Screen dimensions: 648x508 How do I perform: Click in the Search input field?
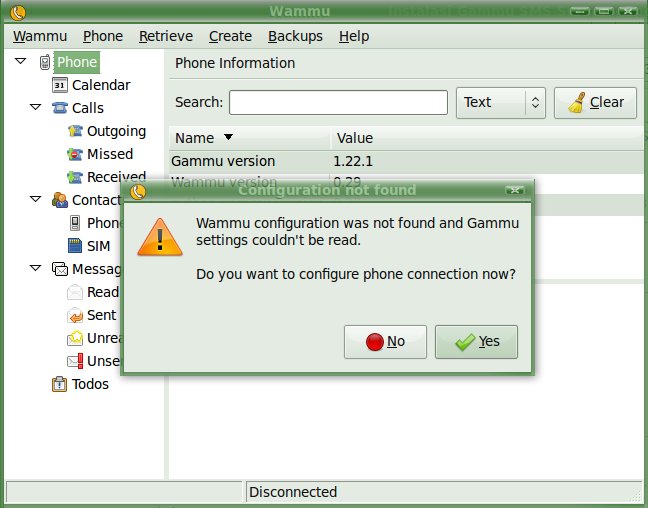pos(338,103)
